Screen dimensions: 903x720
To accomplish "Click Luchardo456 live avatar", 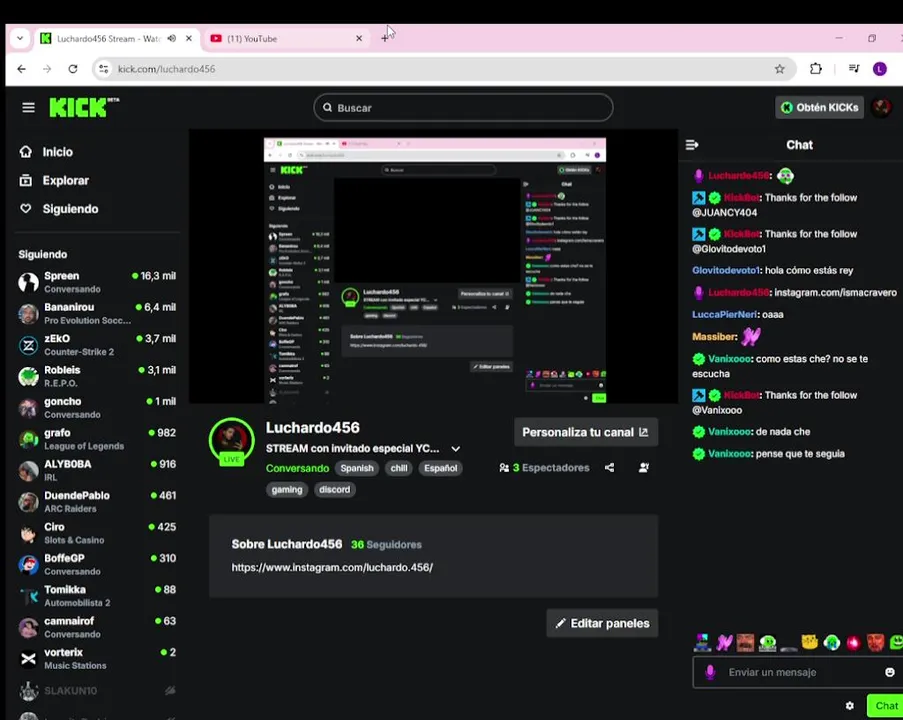I will coord(232,441).
